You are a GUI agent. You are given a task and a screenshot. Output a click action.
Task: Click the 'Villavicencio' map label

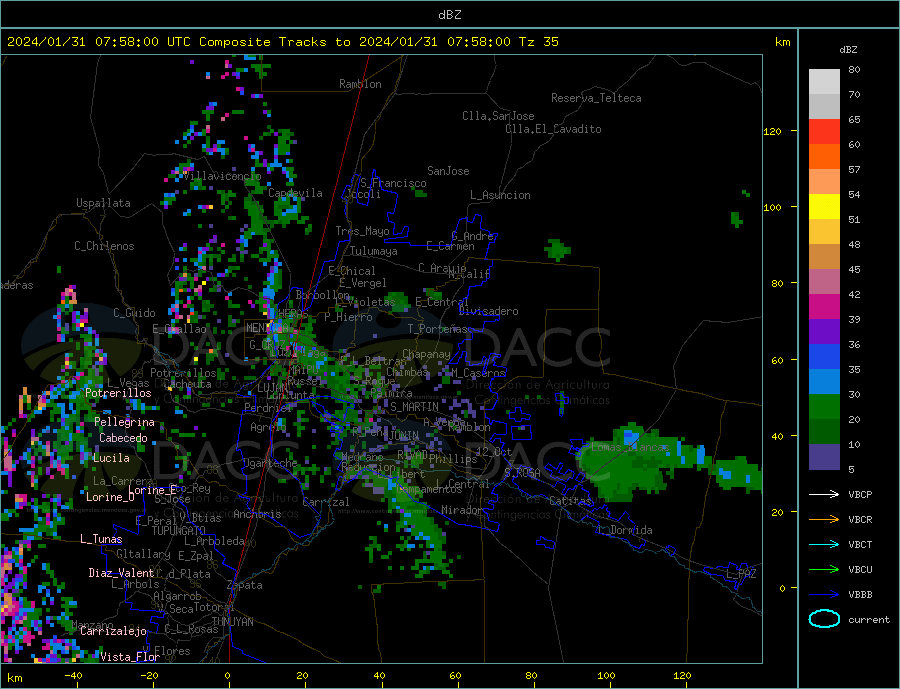click(223, 176)
